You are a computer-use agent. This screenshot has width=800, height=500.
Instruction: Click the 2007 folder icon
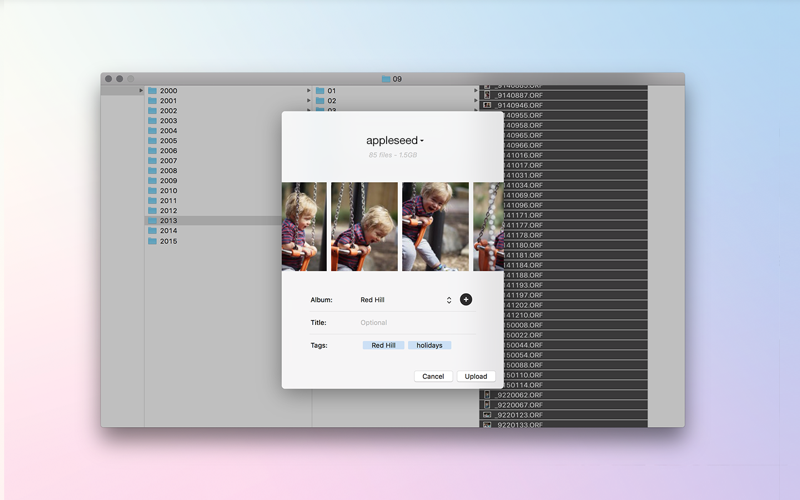click(x=152, y=161)
